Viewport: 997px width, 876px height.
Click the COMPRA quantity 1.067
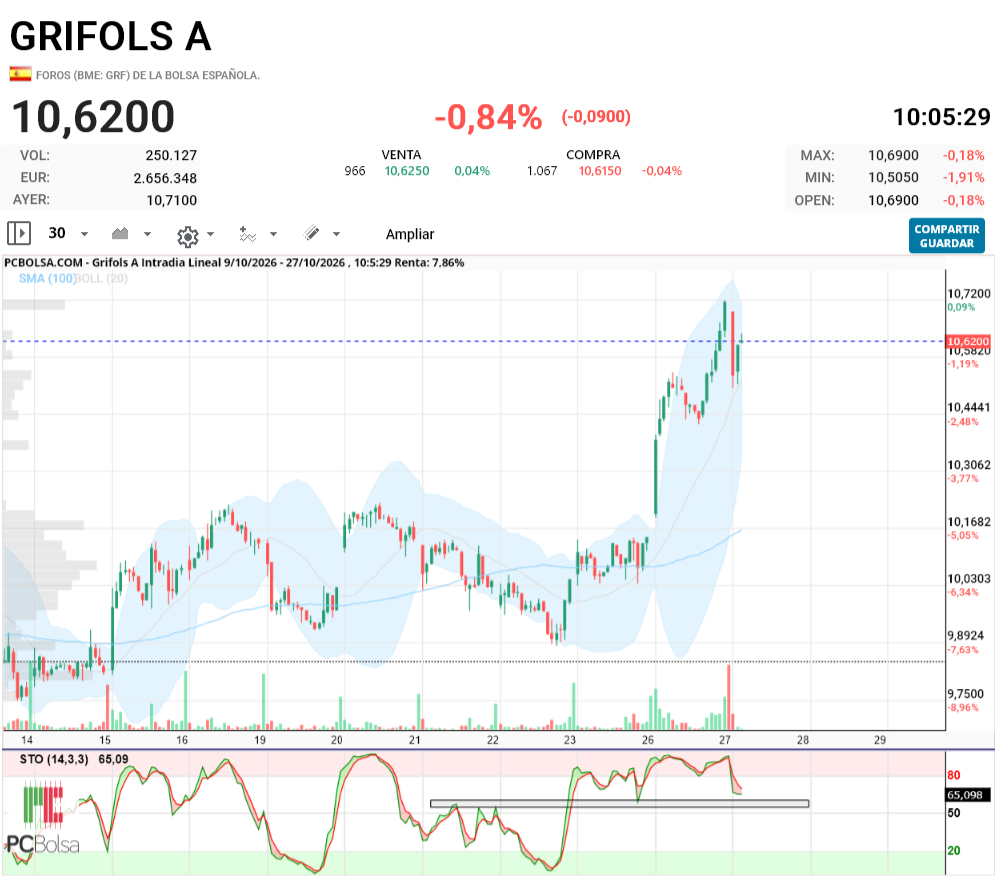click(x=542, y=171)
